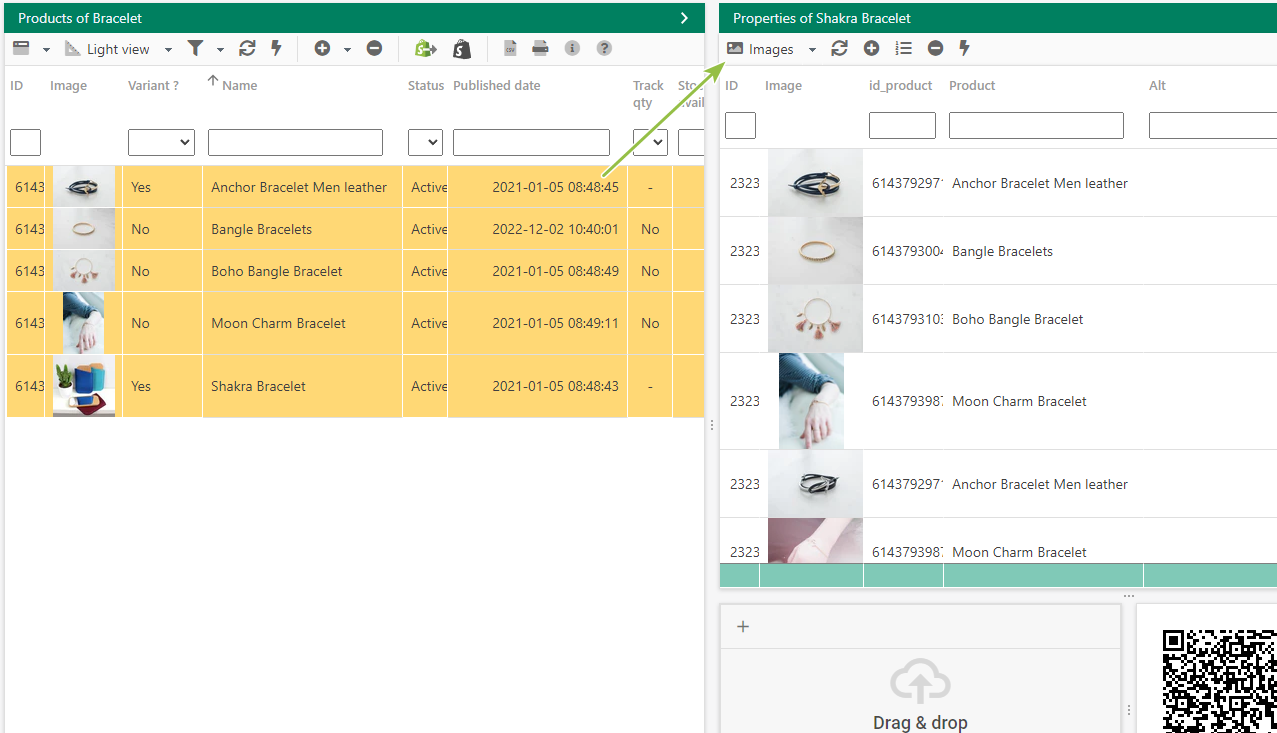
Task: Open help via the question mark icon
Action: click(604, 48)
